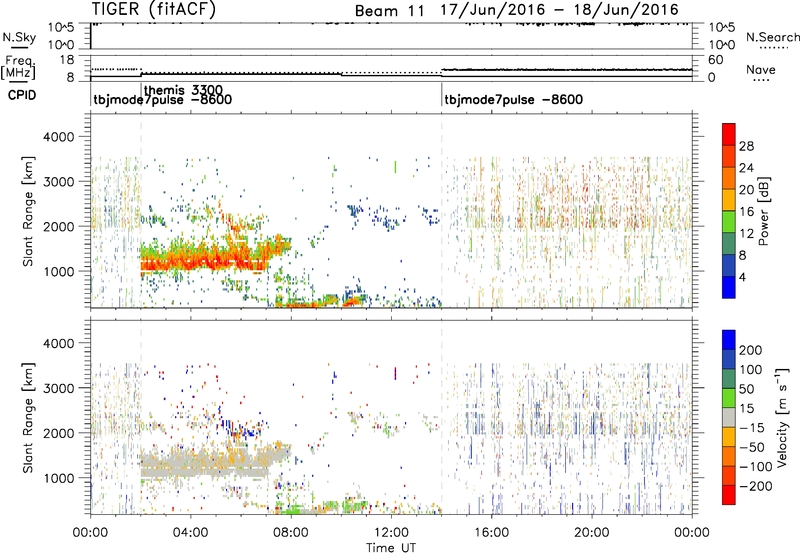This screenshot has height=554, width=800.
Task: Click the Time UT axis title
Action: 391,547
